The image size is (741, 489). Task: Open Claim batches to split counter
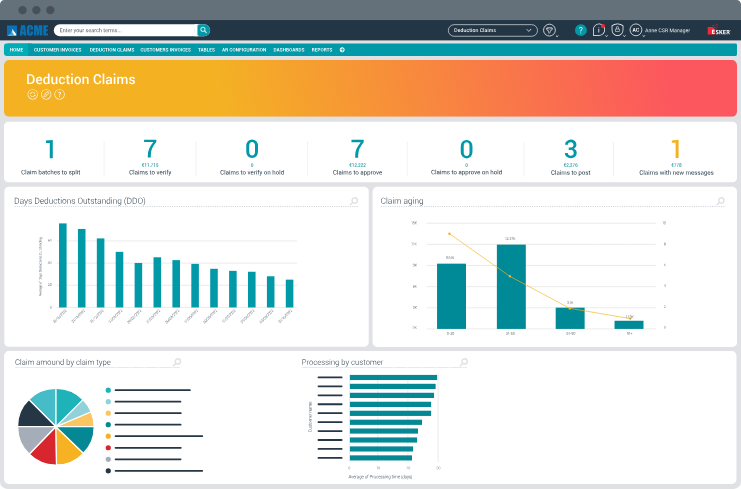(x=51, y=157)
